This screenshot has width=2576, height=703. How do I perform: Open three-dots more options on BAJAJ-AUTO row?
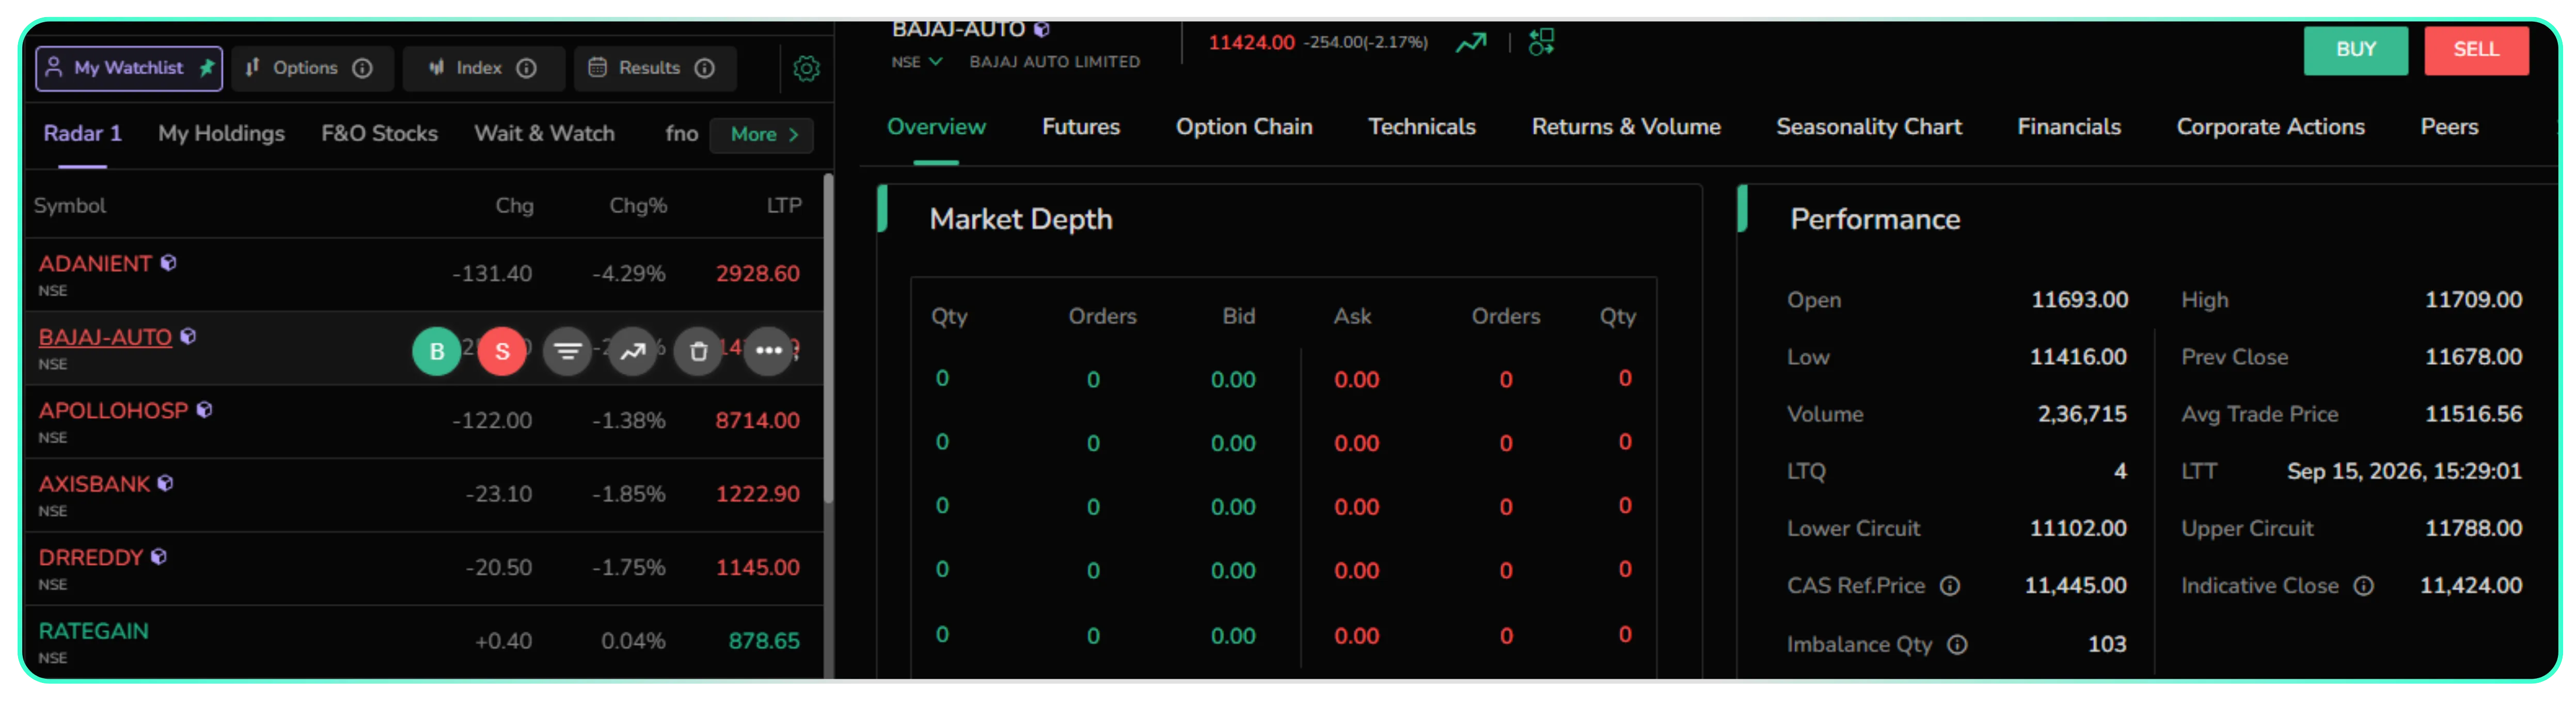pos(768,351)
